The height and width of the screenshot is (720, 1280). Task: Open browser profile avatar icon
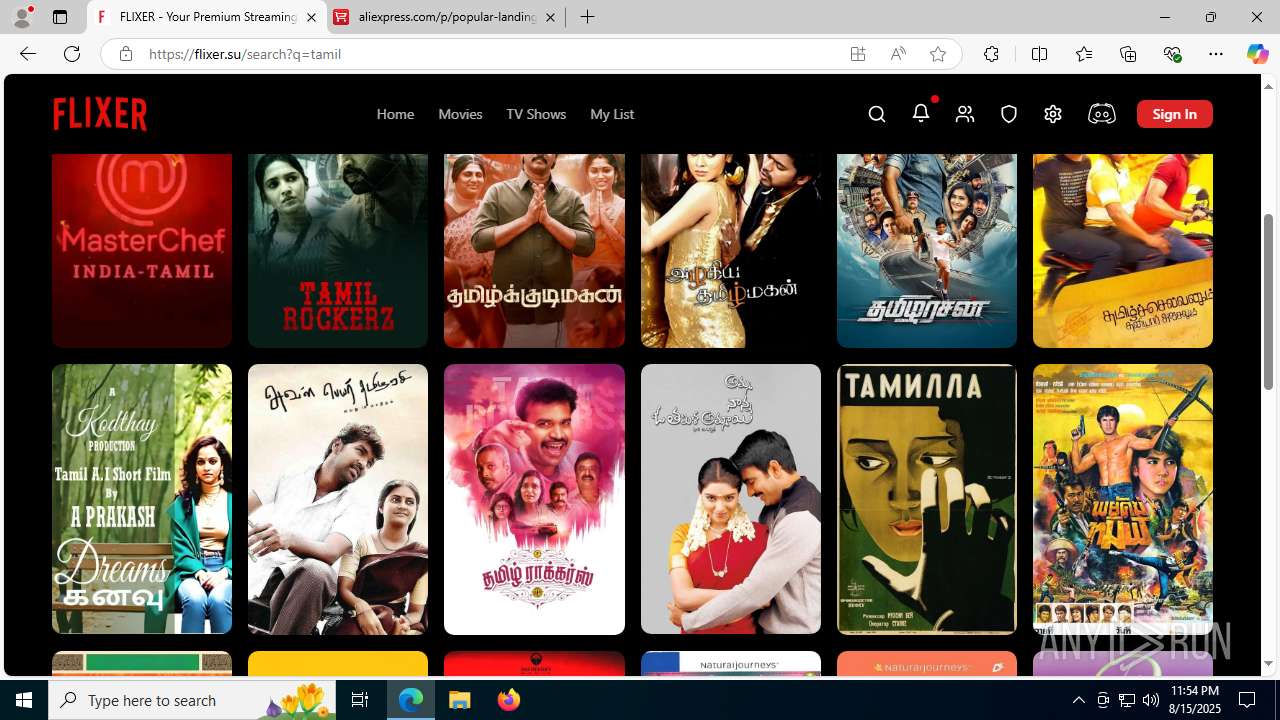point(22,17)
